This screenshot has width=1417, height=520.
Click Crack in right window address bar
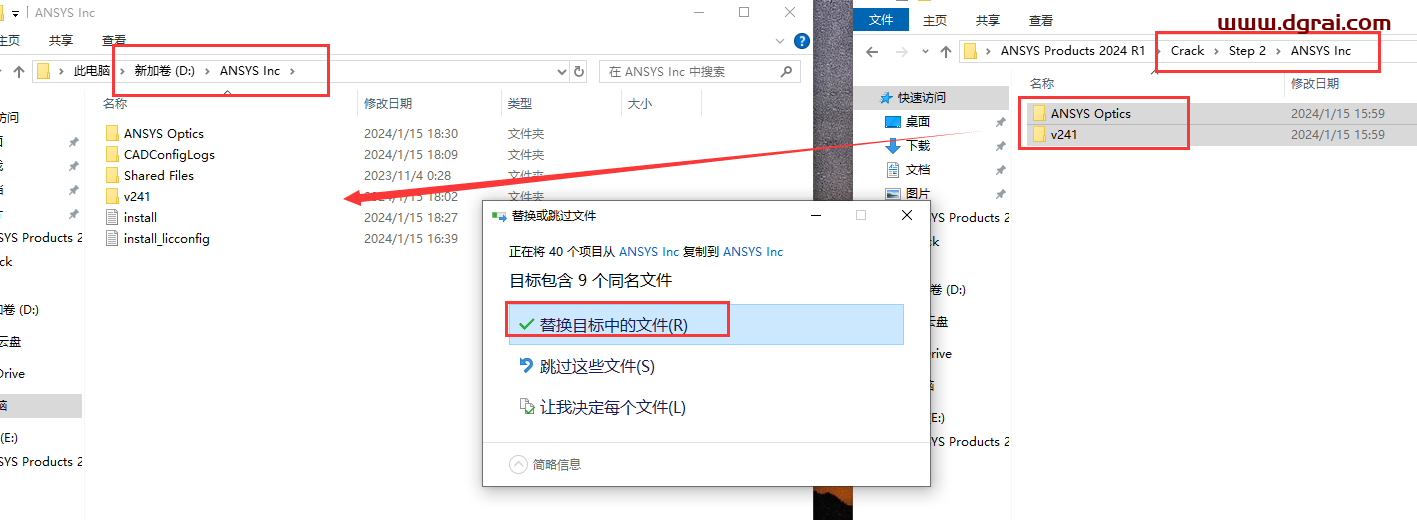click(1188, 51)
